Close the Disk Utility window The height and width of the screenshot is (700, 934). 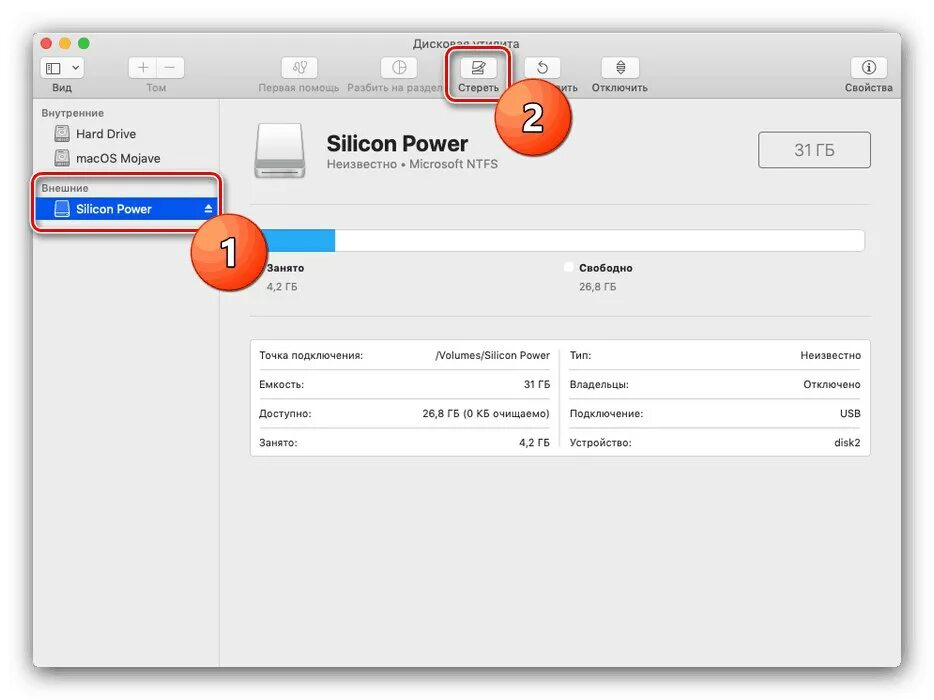(x=46, y=43)
